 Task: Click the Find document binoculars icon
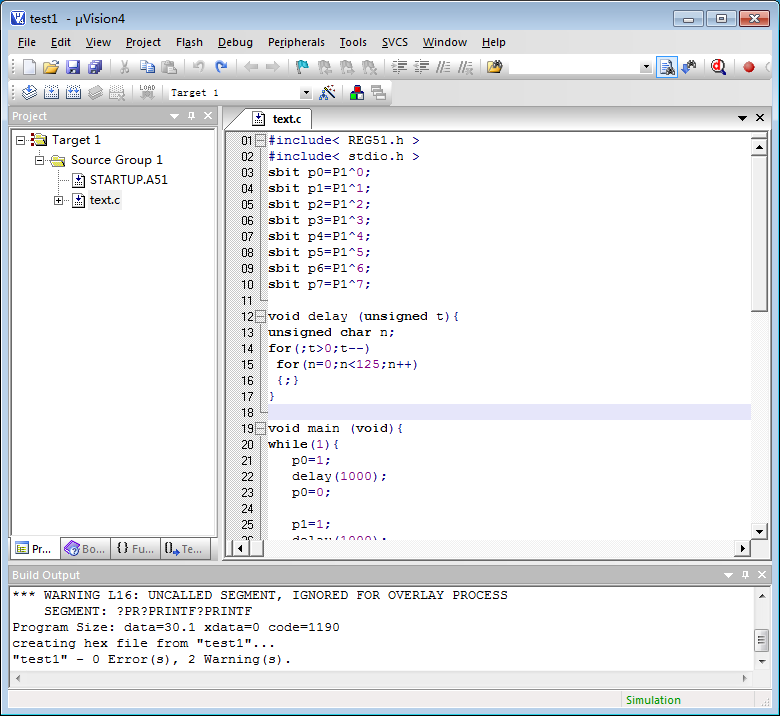[x=667, y=67]
